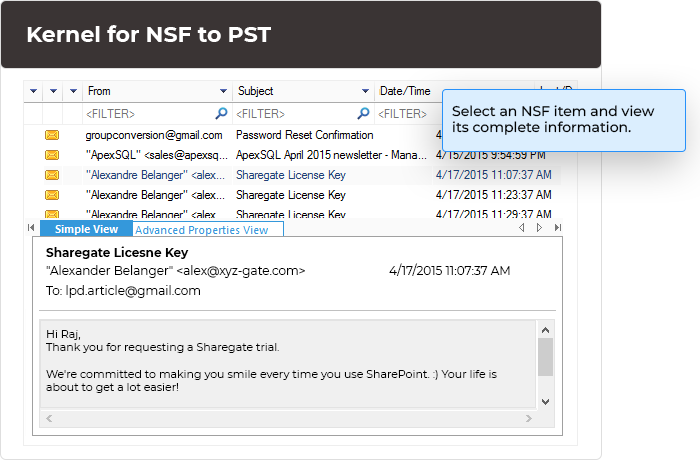Image resolution: width=700 pixels, height=460 pixels.
Task: Go to next tab with right triangle arrow
Action: coord(539,228)
